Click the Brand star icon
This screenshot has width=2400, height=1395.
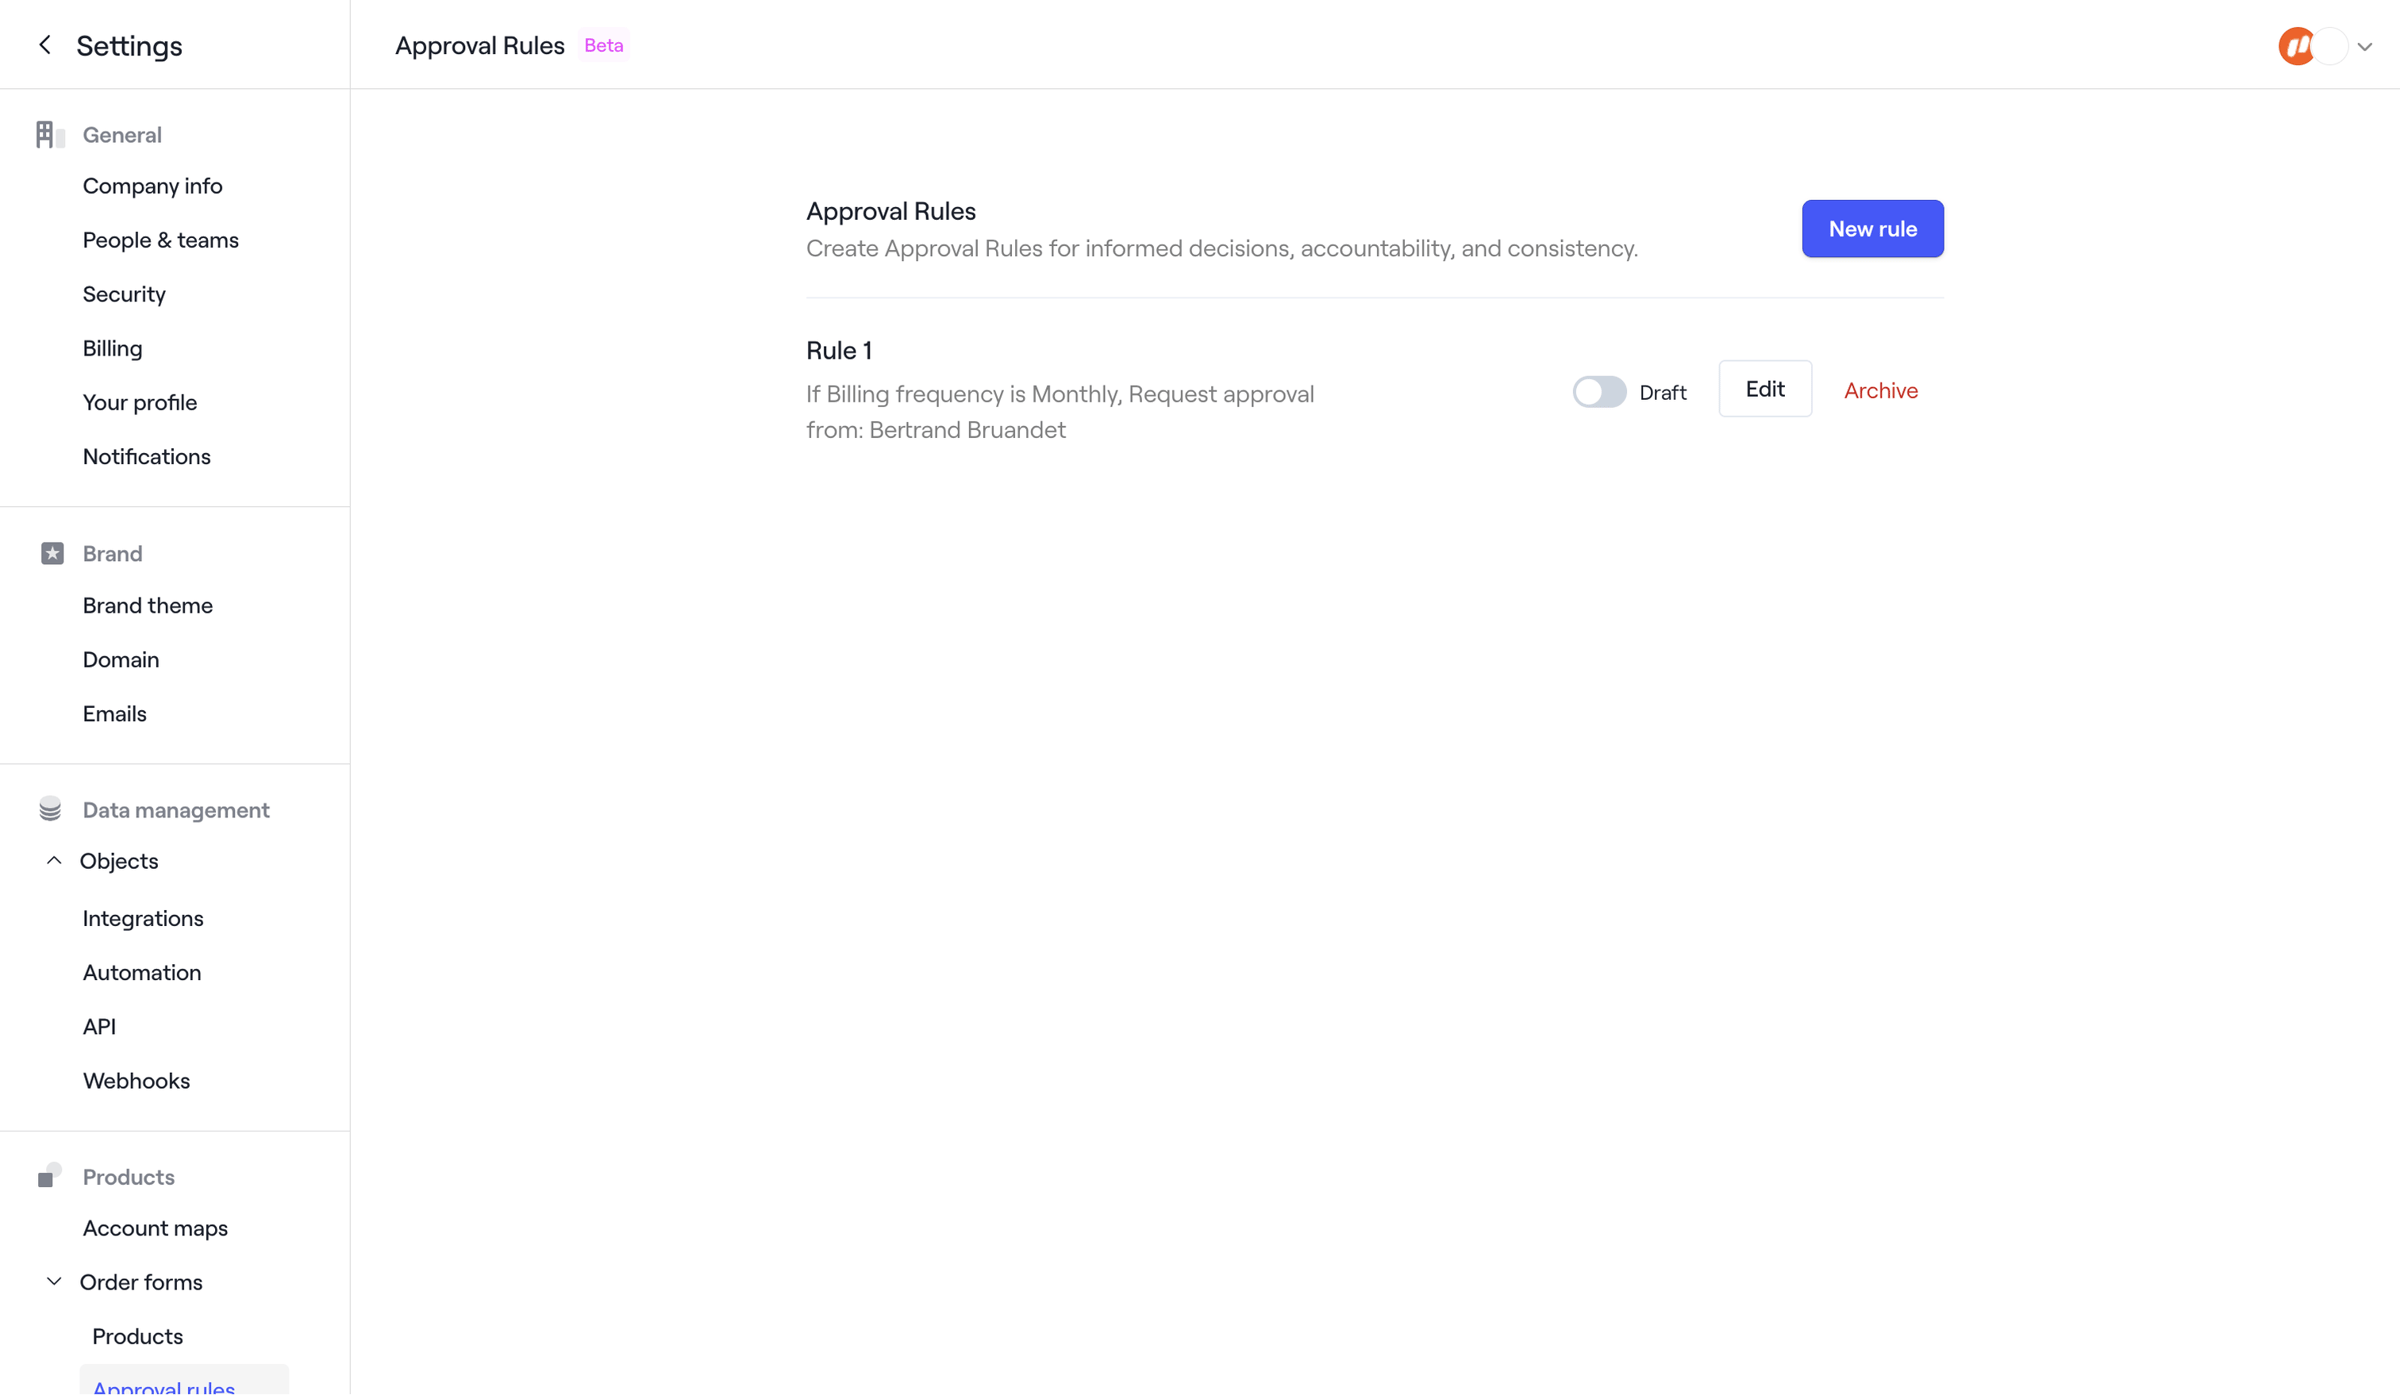52,553
